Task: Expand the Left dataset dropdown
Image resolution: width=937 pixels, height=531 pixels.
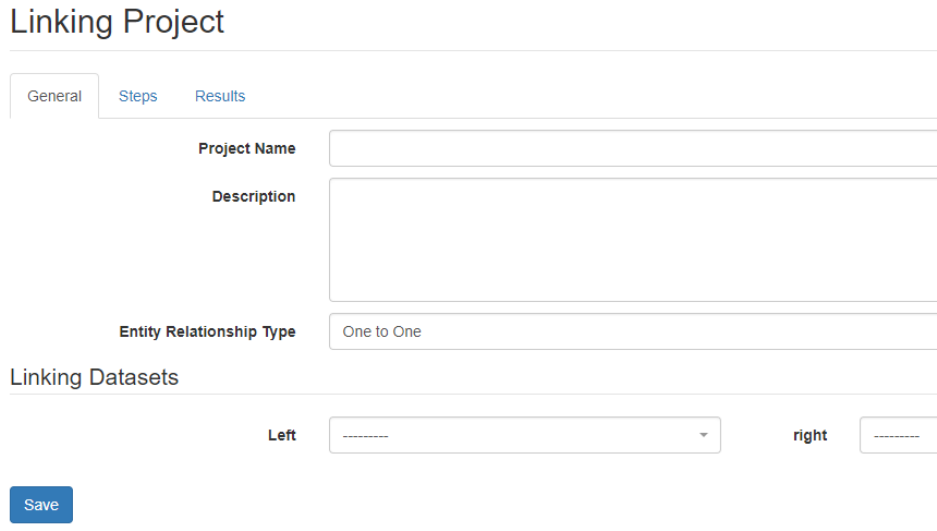Action: [x=524, y=435]
